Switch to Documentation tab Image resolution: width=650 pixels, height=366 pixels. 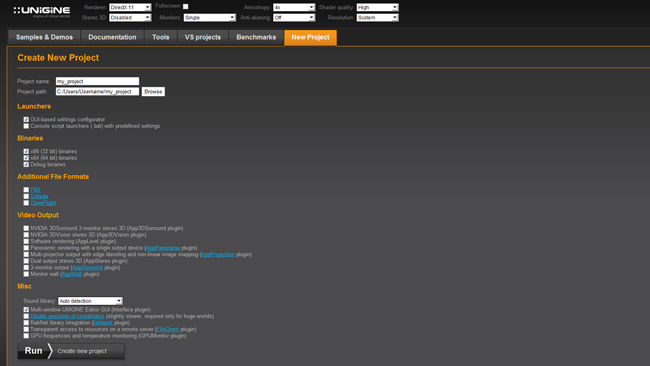click(x=112, y=37)
